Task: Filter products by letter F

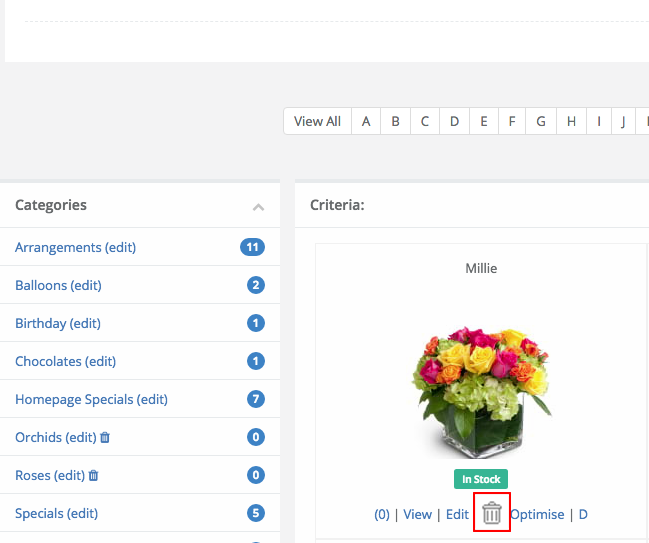Action: point(512,121)
